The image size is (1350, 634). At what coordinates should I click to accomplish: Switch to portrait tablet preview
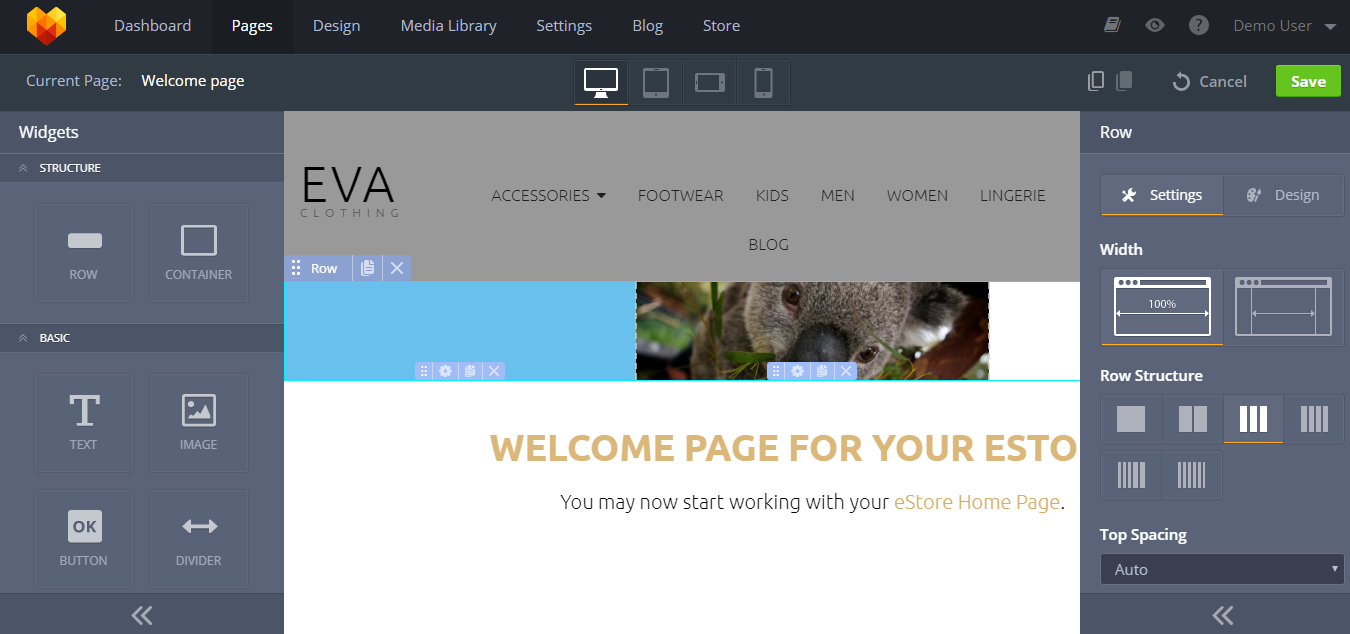point(655,82)
